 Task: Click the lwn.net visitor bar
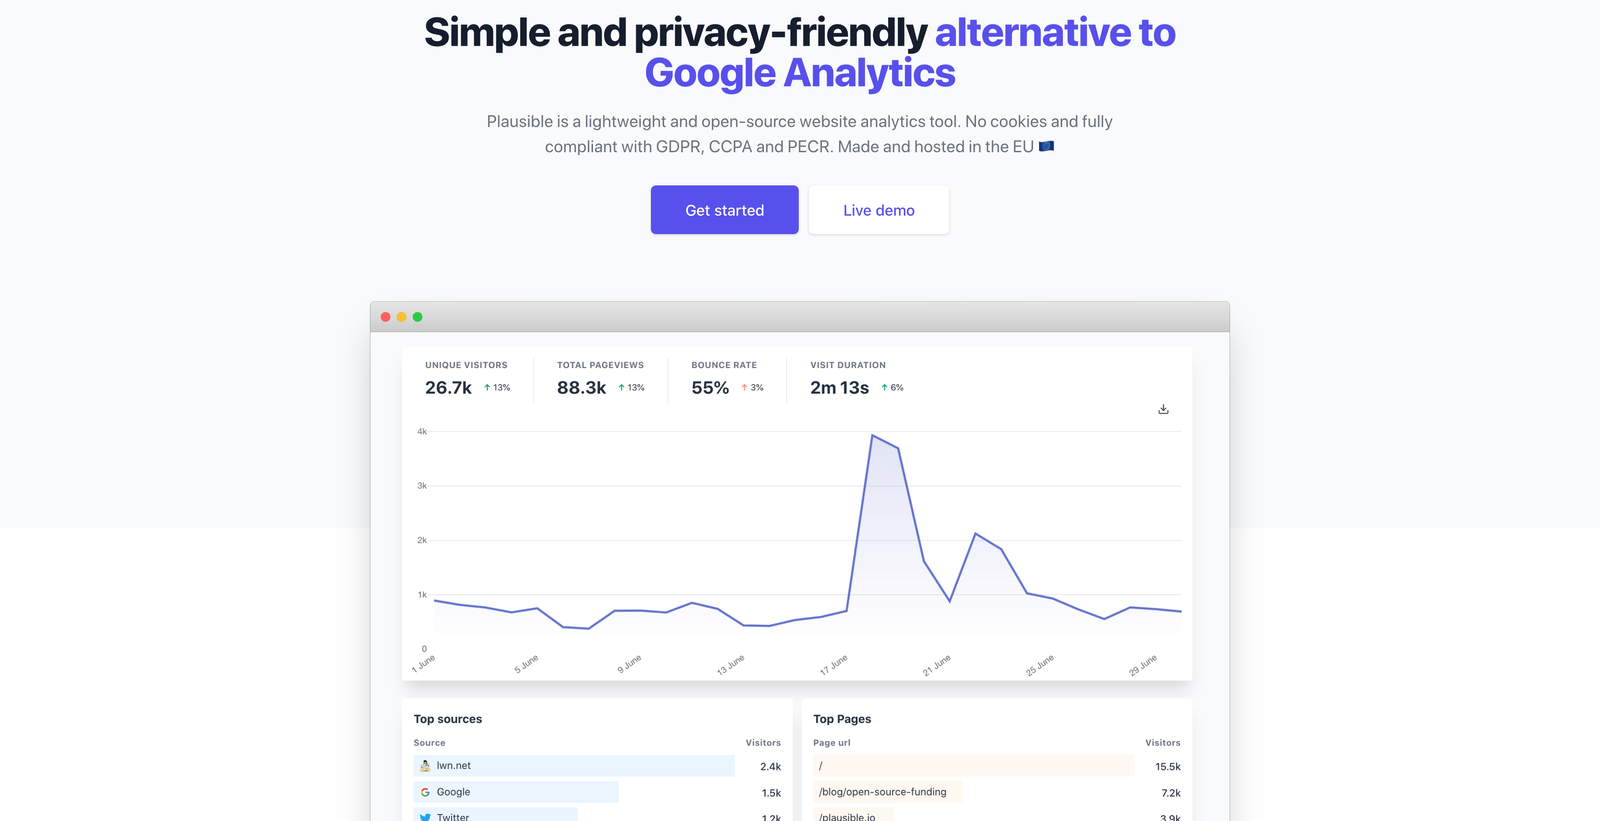click(575, 765)
